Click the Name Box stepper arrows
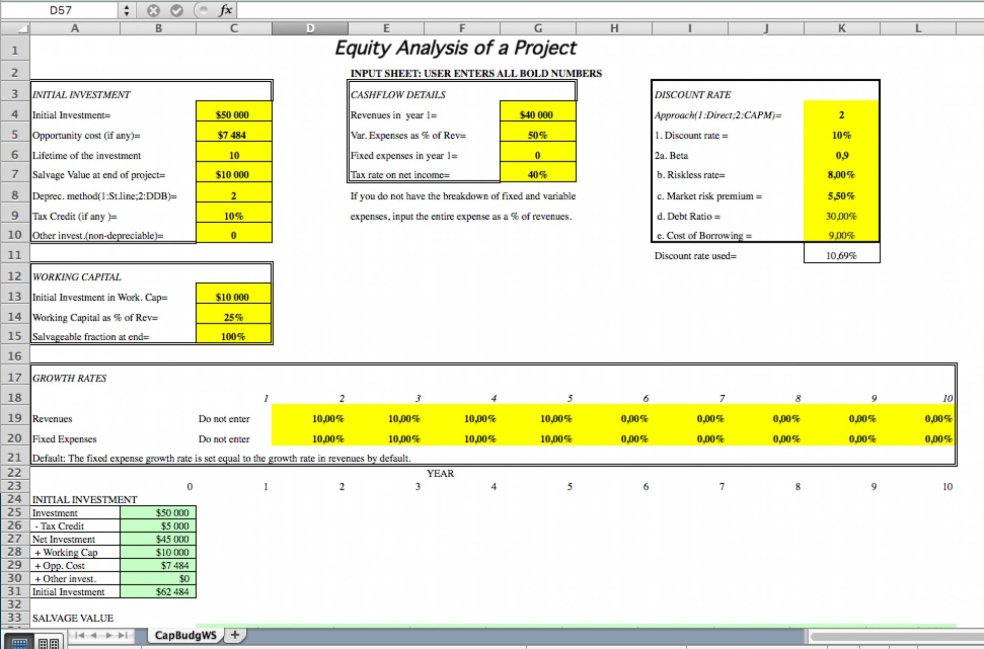This screenshot has width=984, height=649. pyautogui.click(x=126, y=10)
